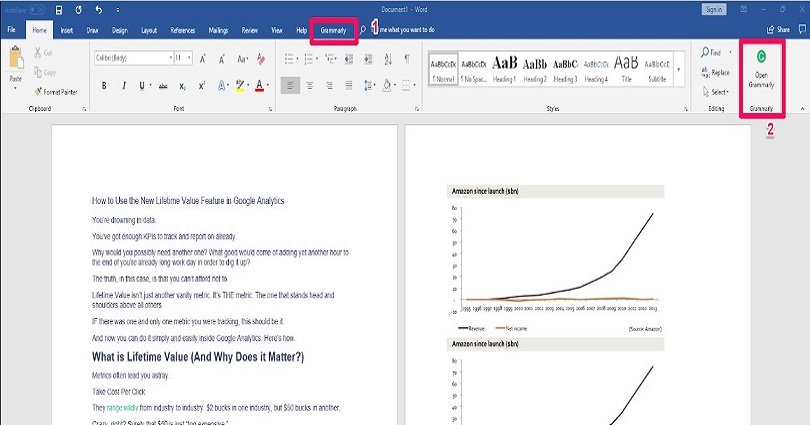Click Replace in Editing group

point(715,72)
